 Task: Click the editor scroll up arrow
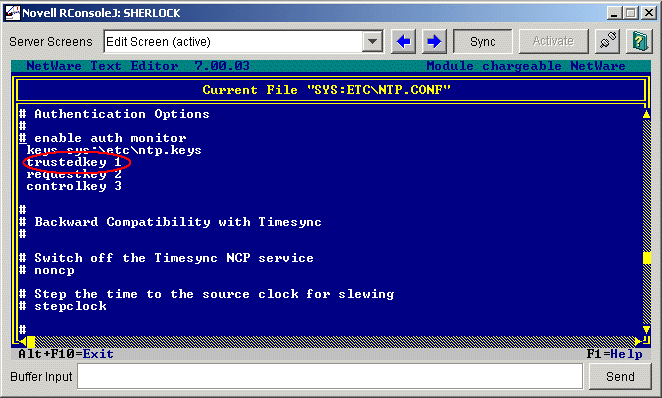click(x=646, y=114)
